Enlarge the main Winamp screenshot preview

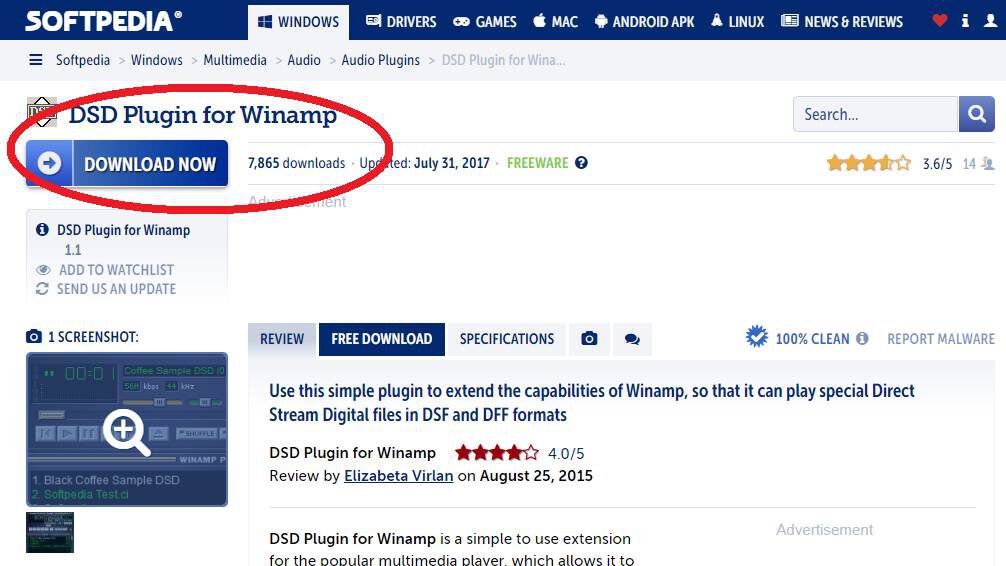click(127, 429)
